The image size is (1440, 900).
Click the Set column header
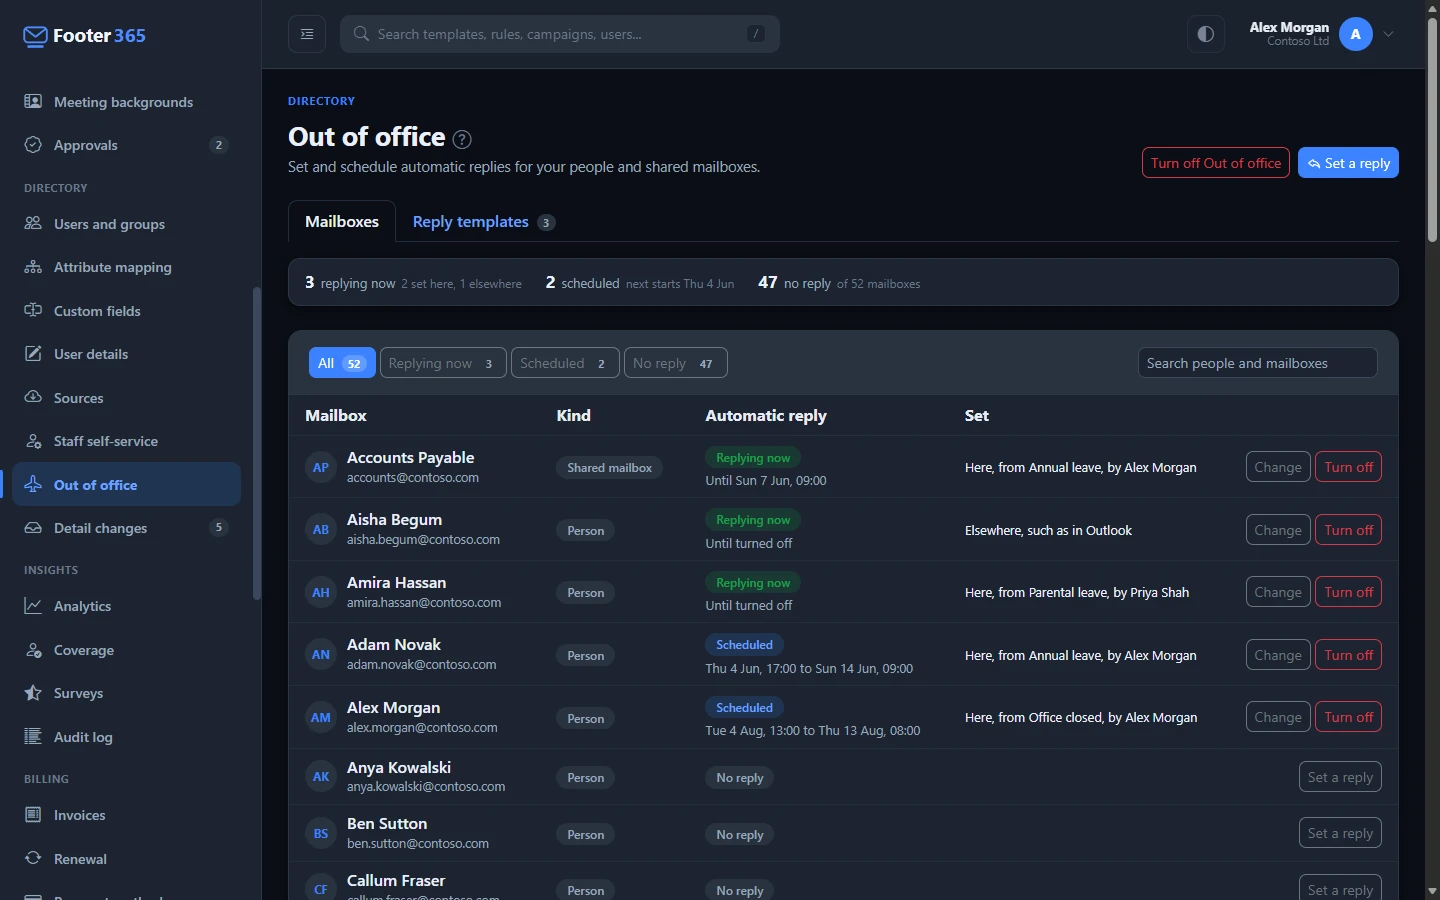(977, 415)
